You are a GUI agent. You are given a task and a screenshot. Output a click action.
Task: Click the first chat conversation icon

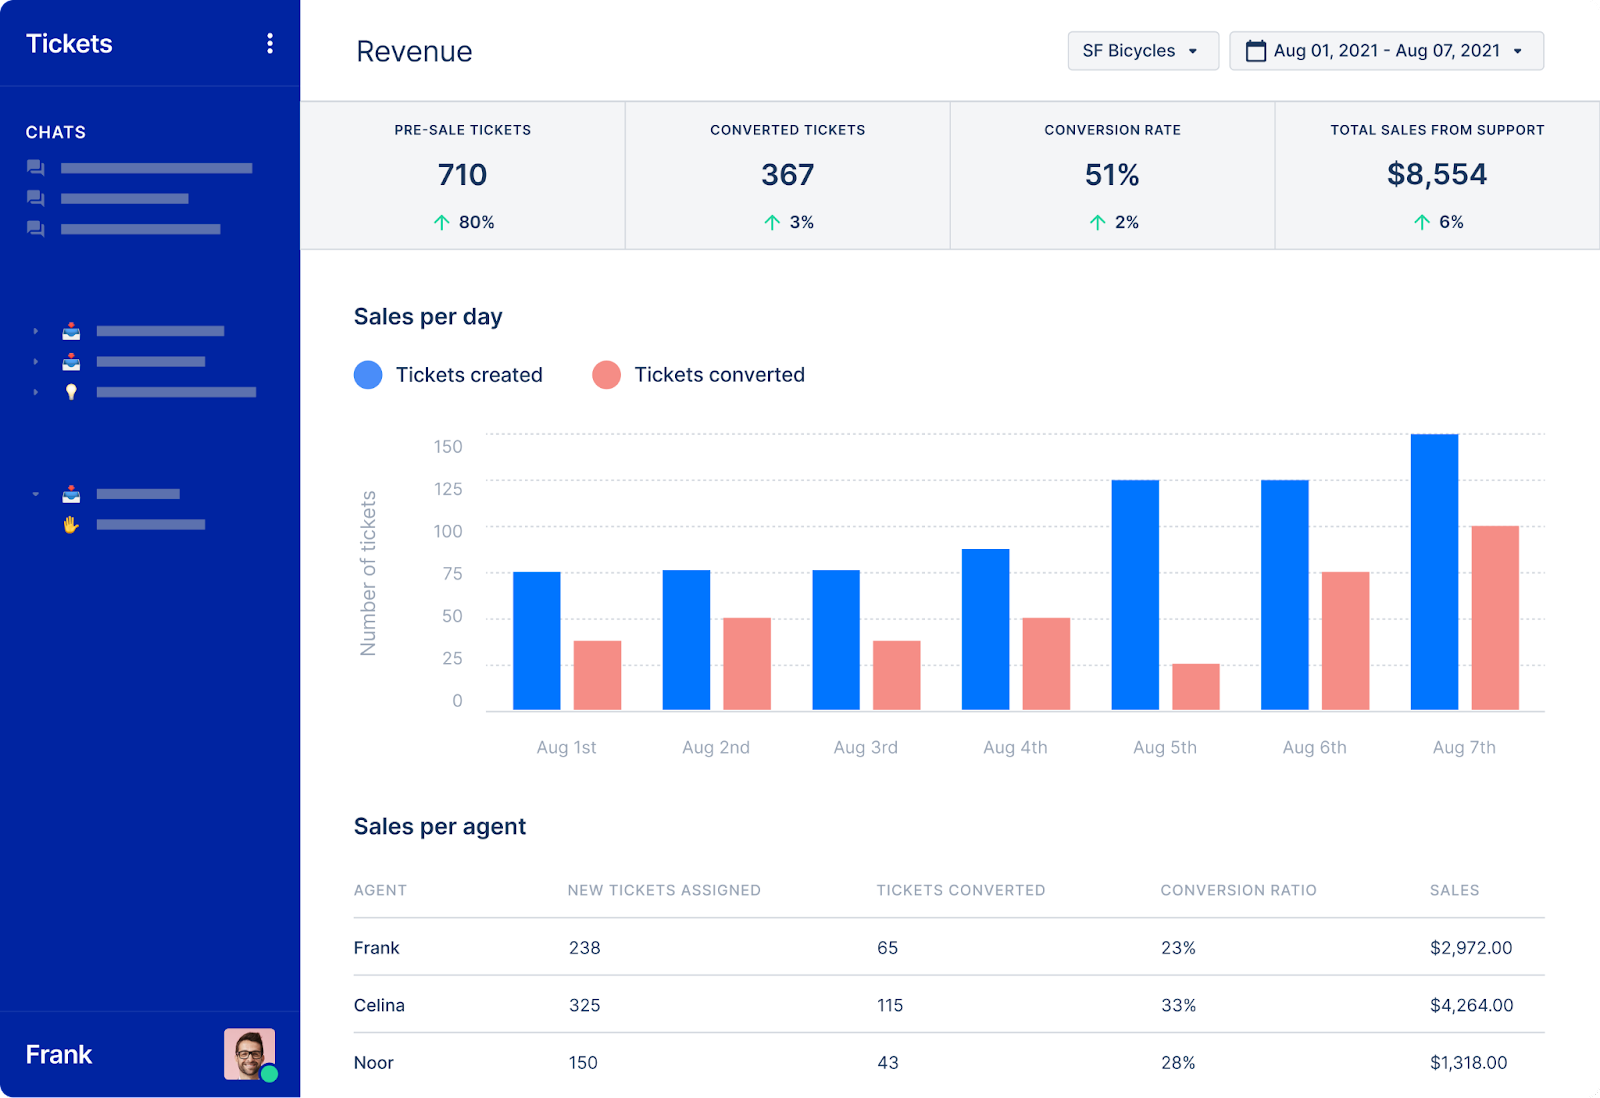tap(36, 169)
